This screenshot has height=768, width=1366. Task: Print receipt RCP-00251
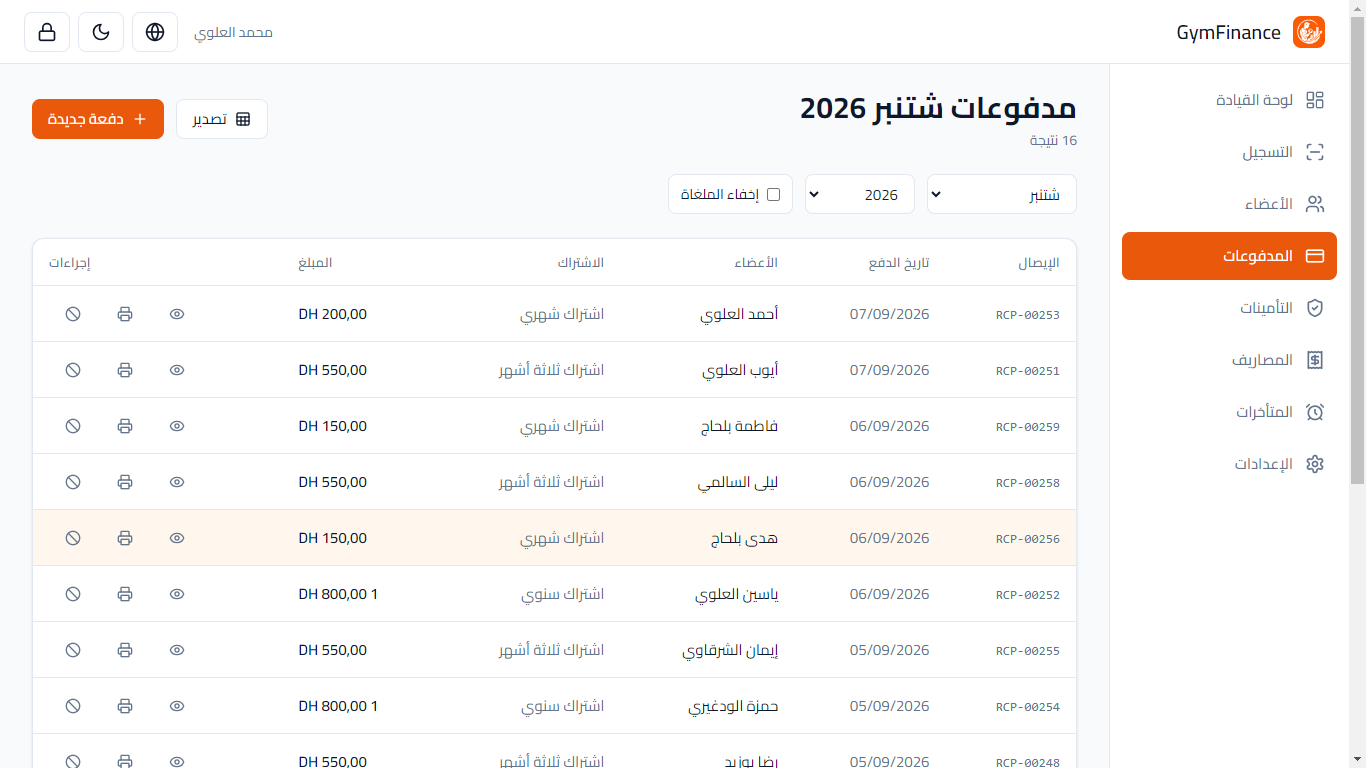pyautogui.click(x=125, y=370)
